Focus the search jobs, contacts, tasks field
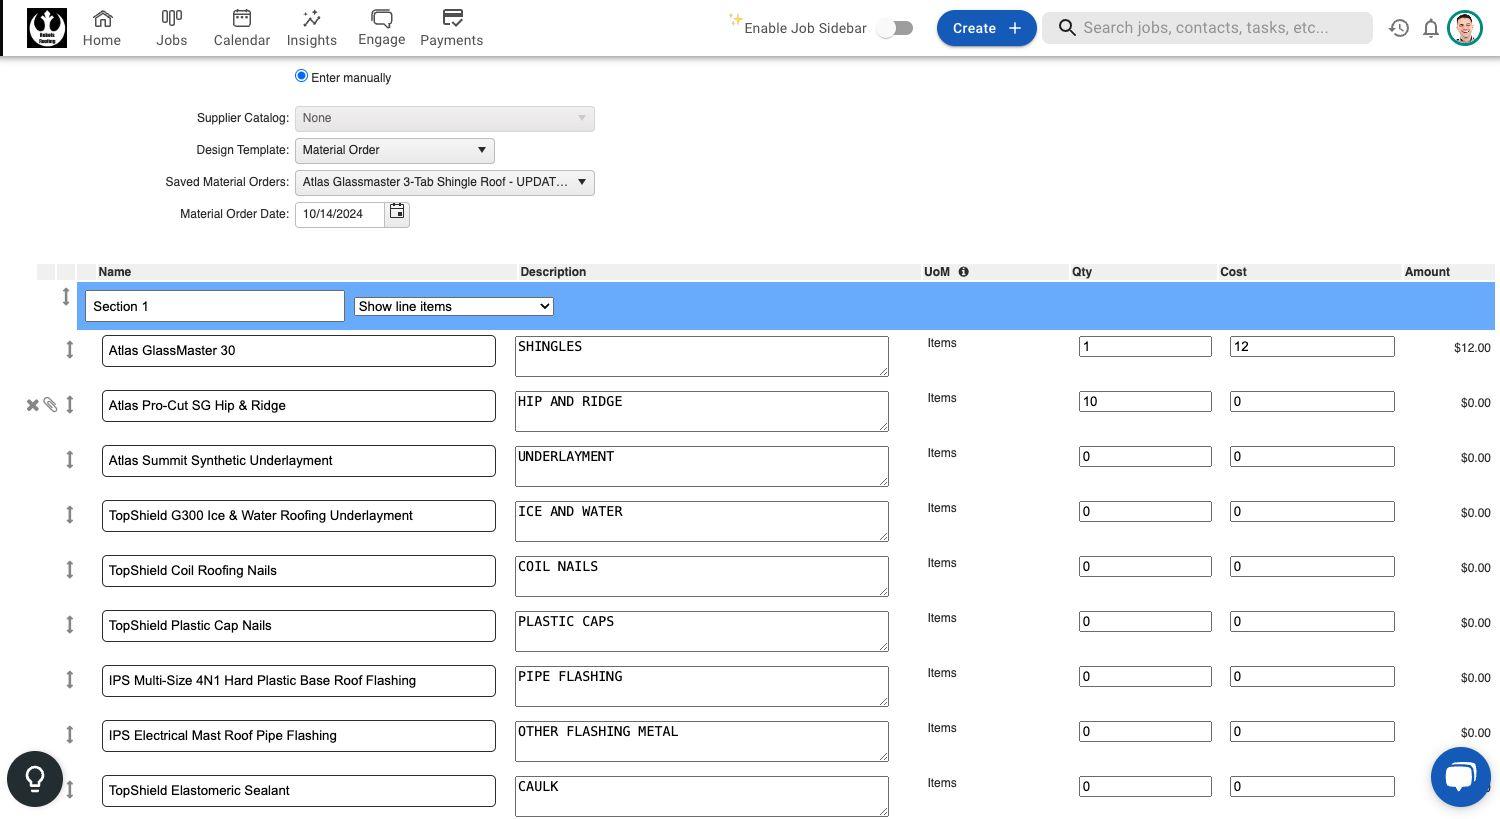Image resolution: width=1500 pixels, height=819 pixels. [1207, 28]
